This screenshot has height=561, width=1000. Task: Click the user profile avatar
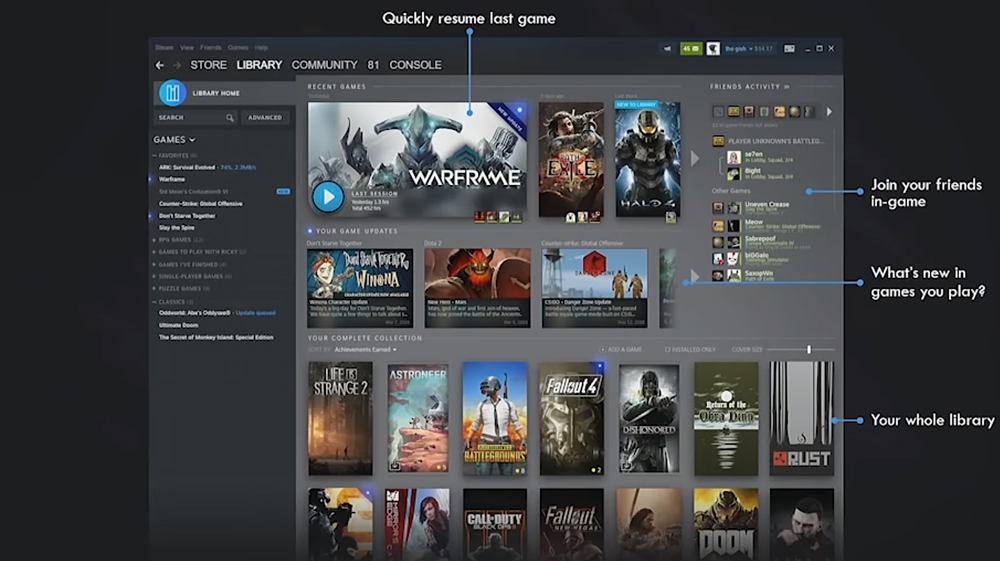pos(713,48)
